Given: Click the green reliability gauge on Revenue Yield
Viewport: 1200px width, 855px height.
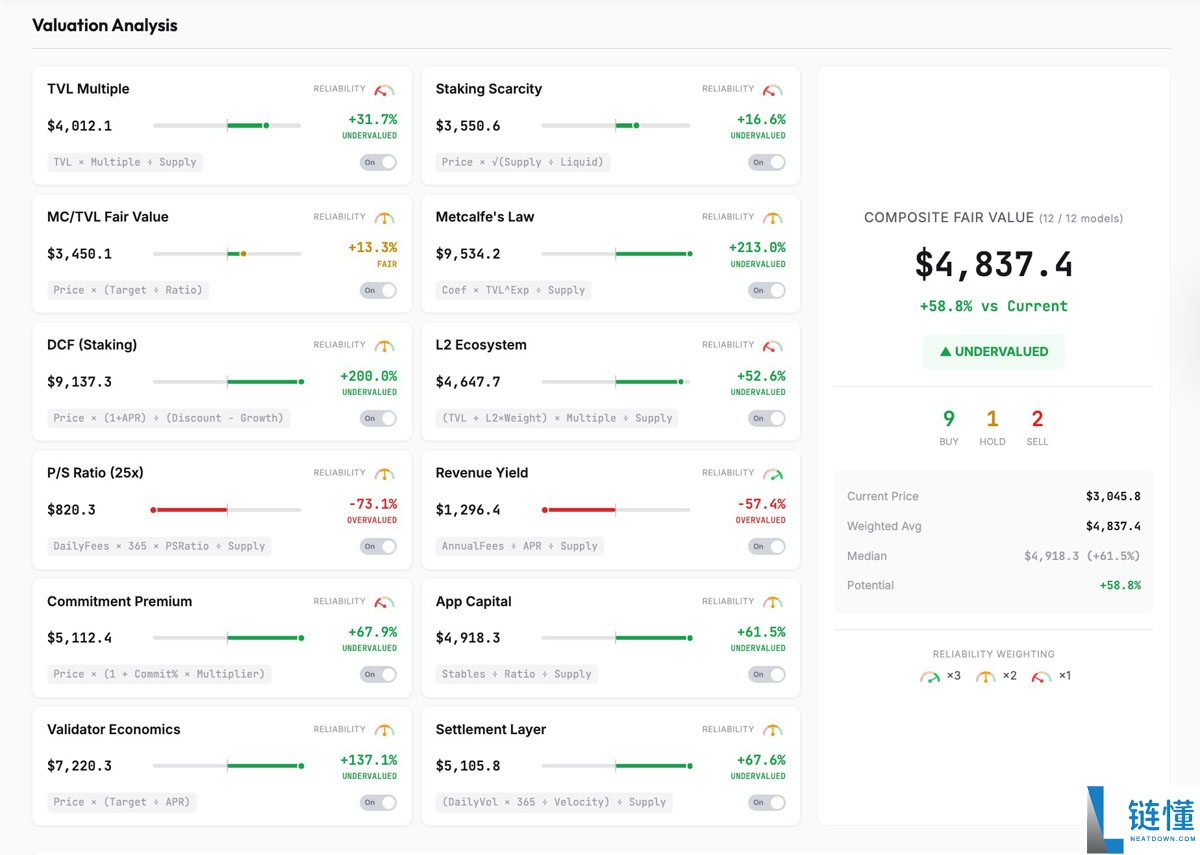Looking at the screenshot, I should (x=773, y=473).
